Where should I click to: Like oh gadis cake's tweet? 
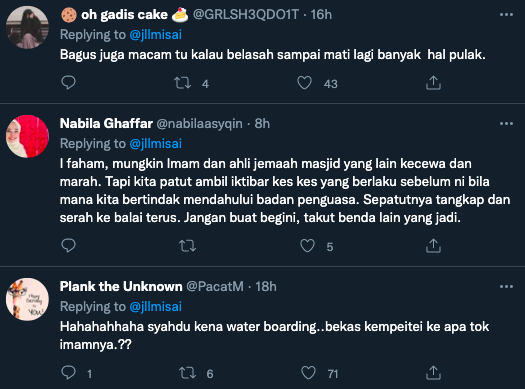(304, 83)
